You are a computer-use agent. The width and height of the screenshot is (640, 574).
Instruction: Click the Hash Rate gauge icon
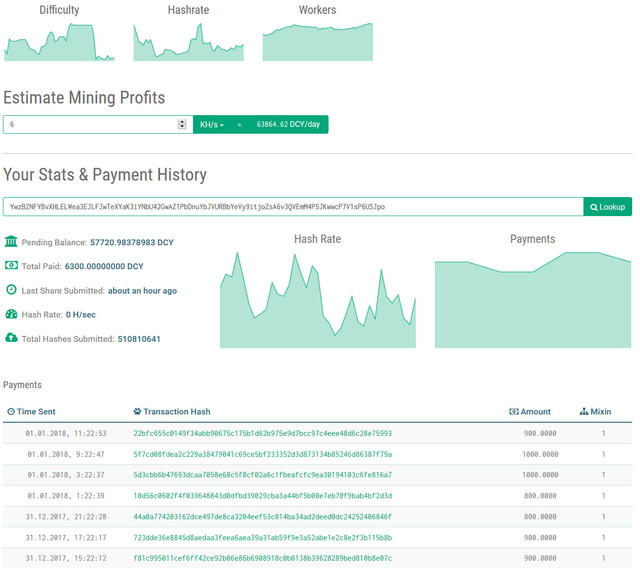click(11, 314)
